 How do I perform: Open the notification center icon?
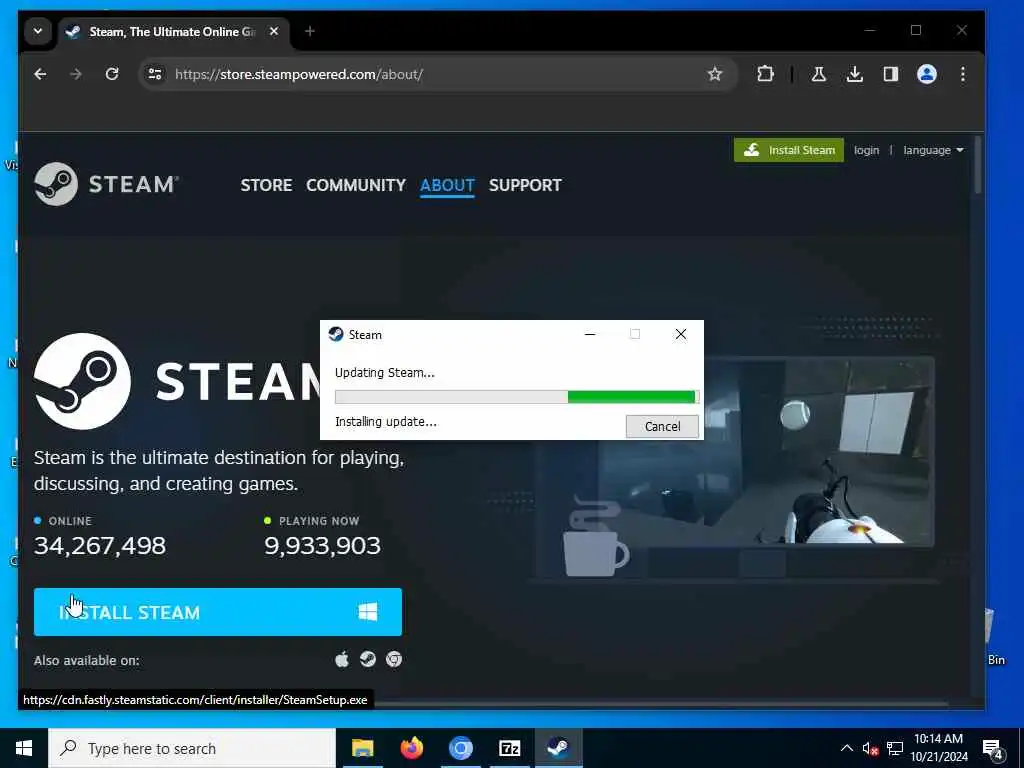[x=993, y=748]
